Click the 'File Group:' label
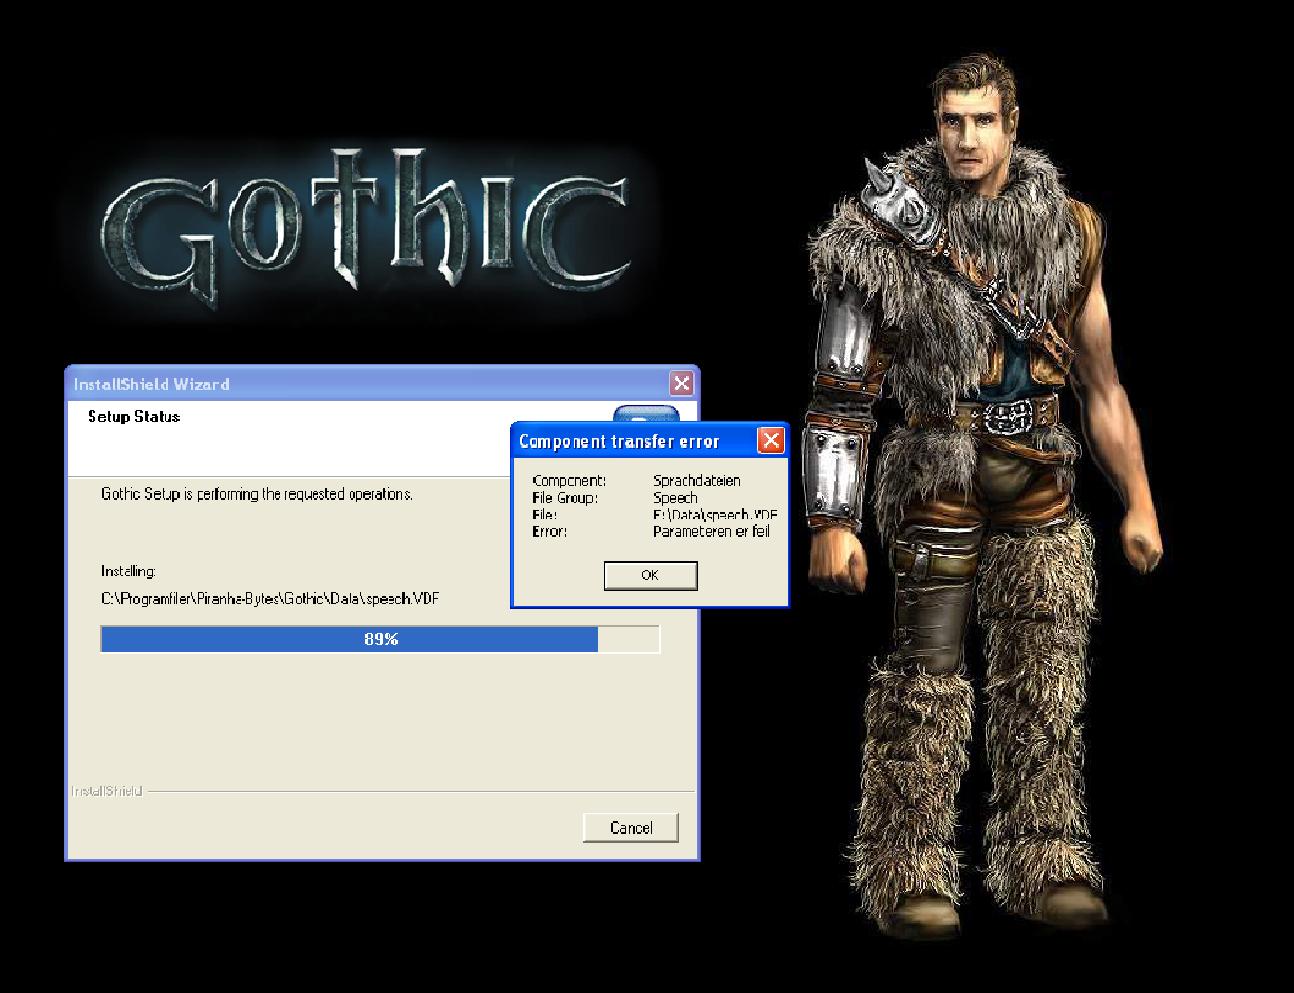This screenshot has width=1294, height=993. pyautogui.click(x=564, y=498)
